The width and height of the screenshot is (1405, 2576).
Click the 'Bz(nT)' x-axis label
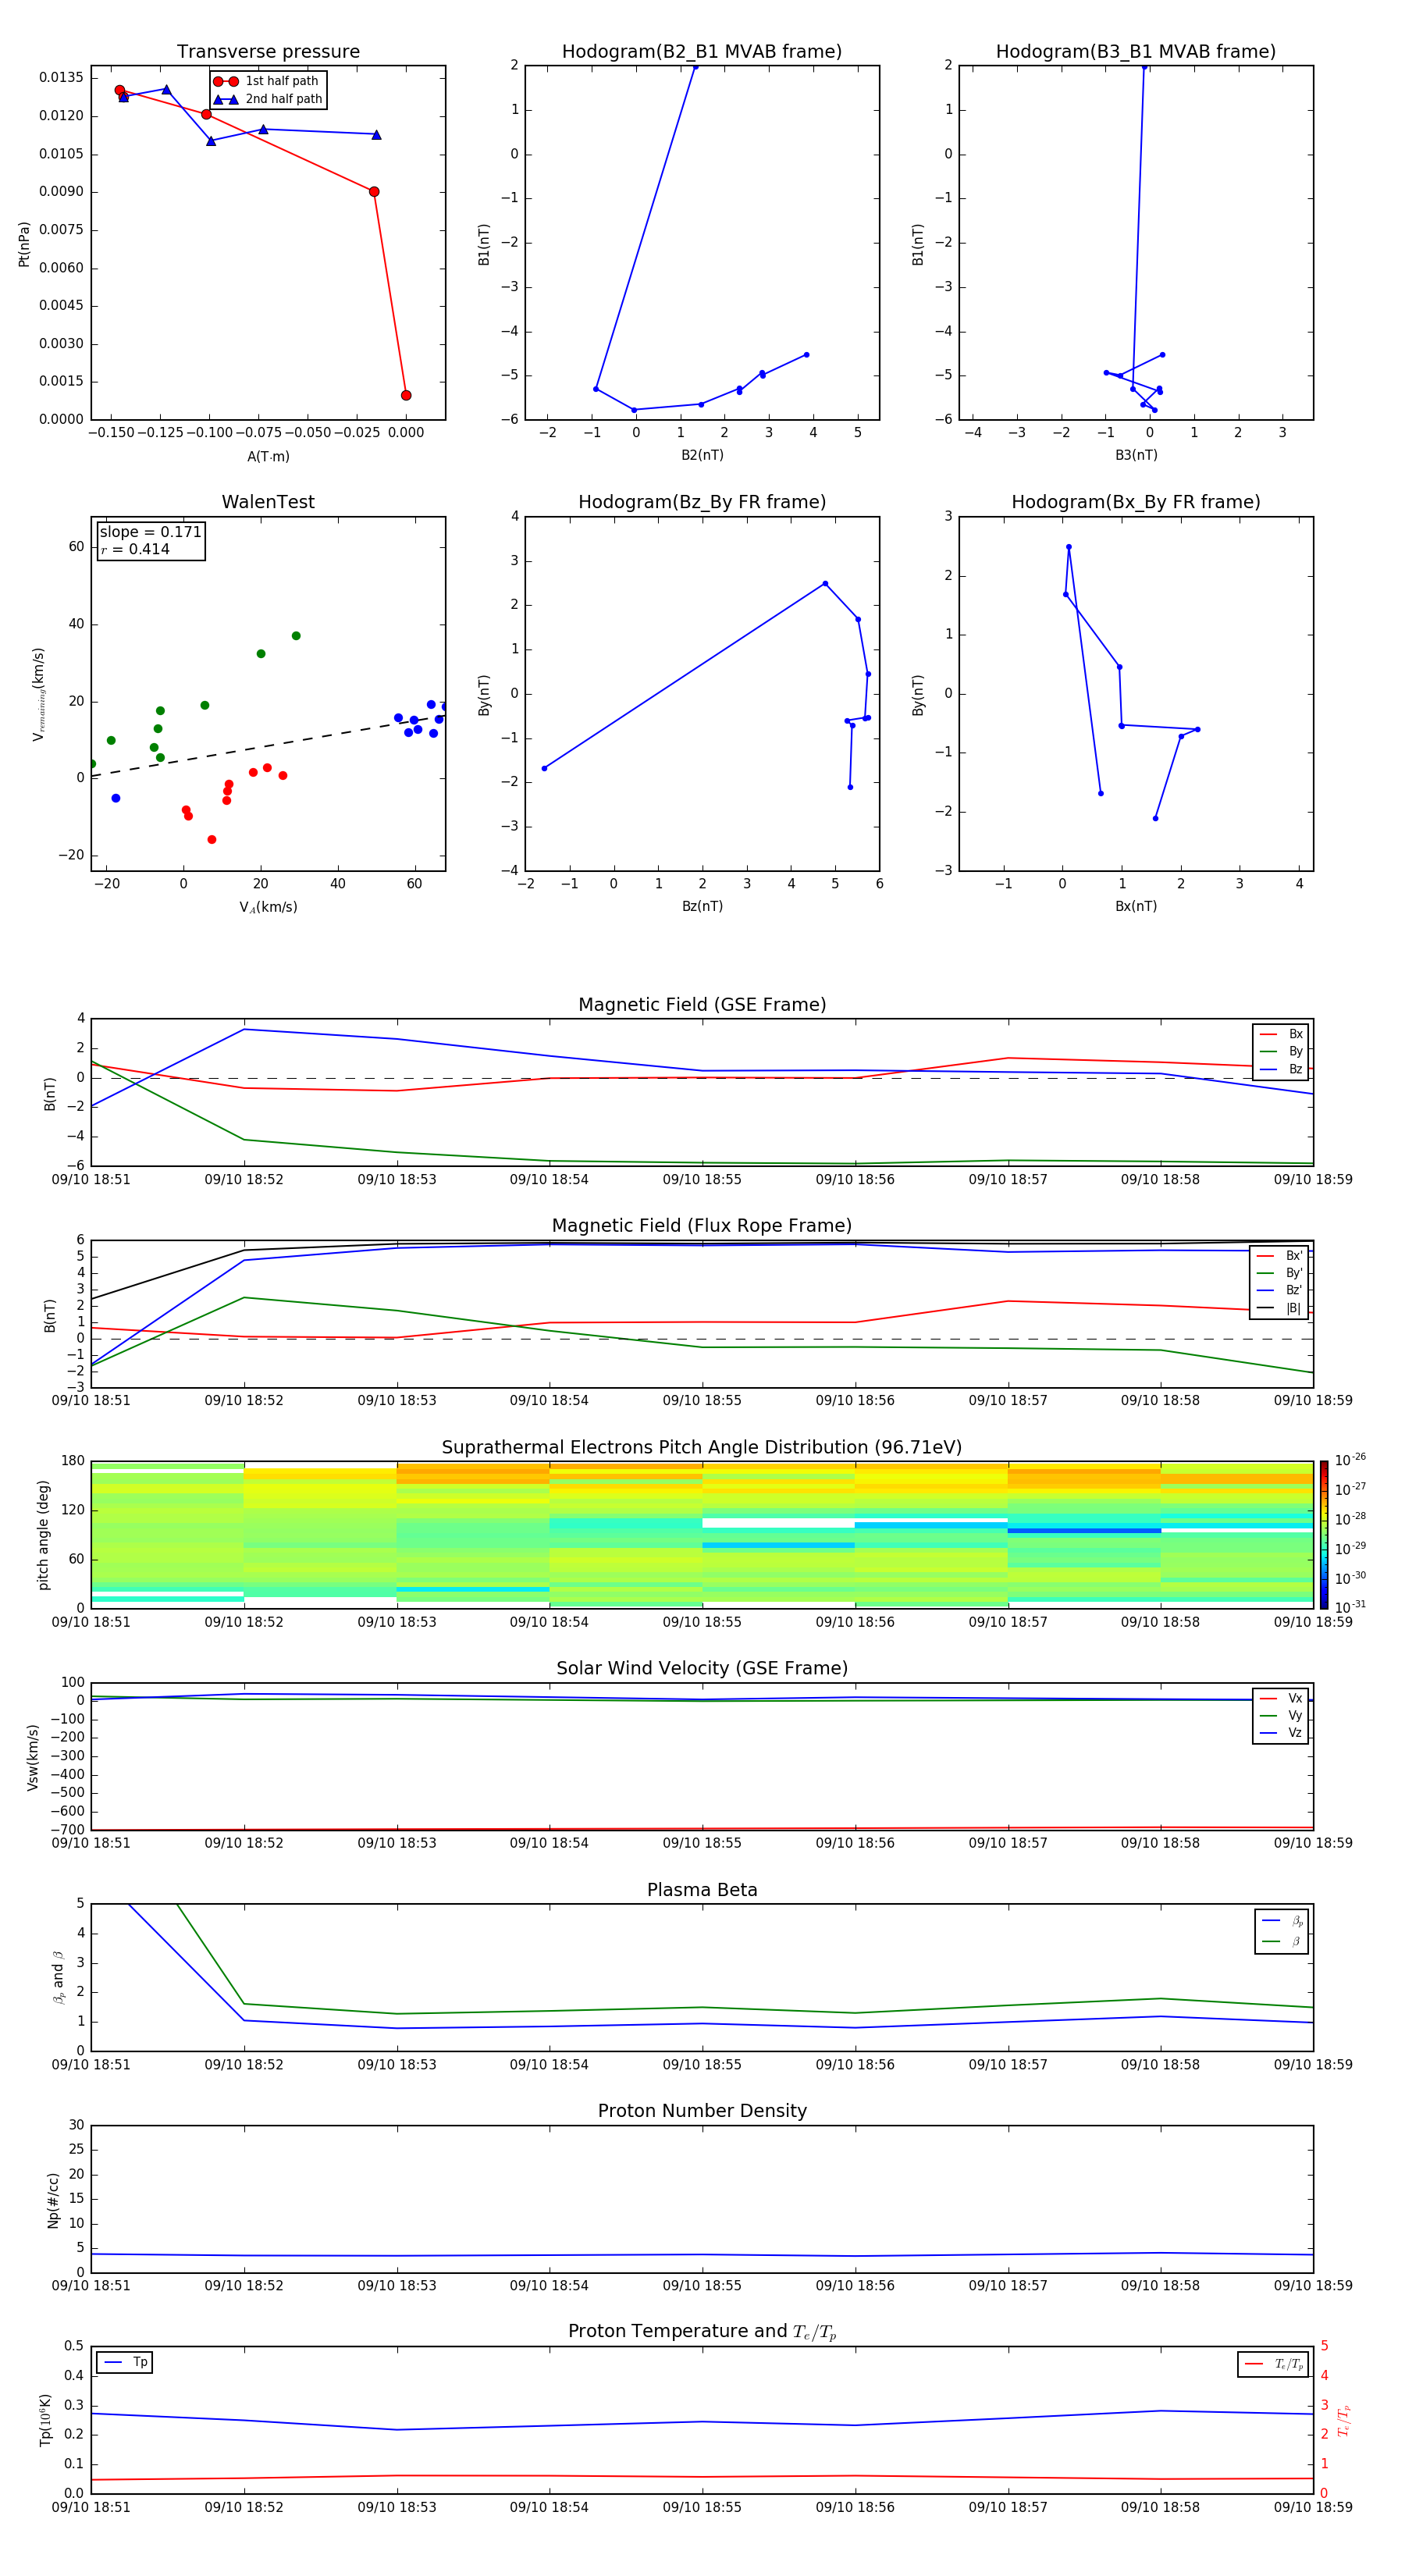pyautogui.click(x=702, y=906)
